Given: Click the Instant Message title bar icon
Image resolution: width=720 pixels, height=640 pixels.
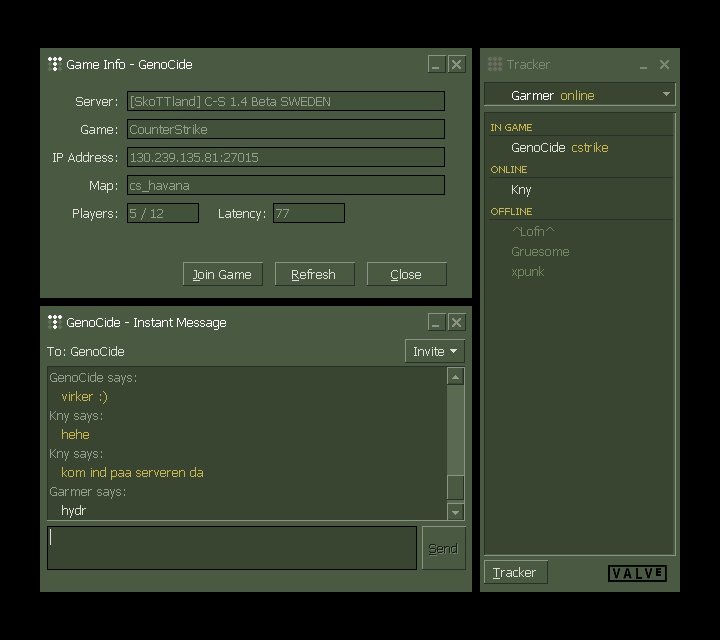Looking at the screenshot, I should click(55, 322).
